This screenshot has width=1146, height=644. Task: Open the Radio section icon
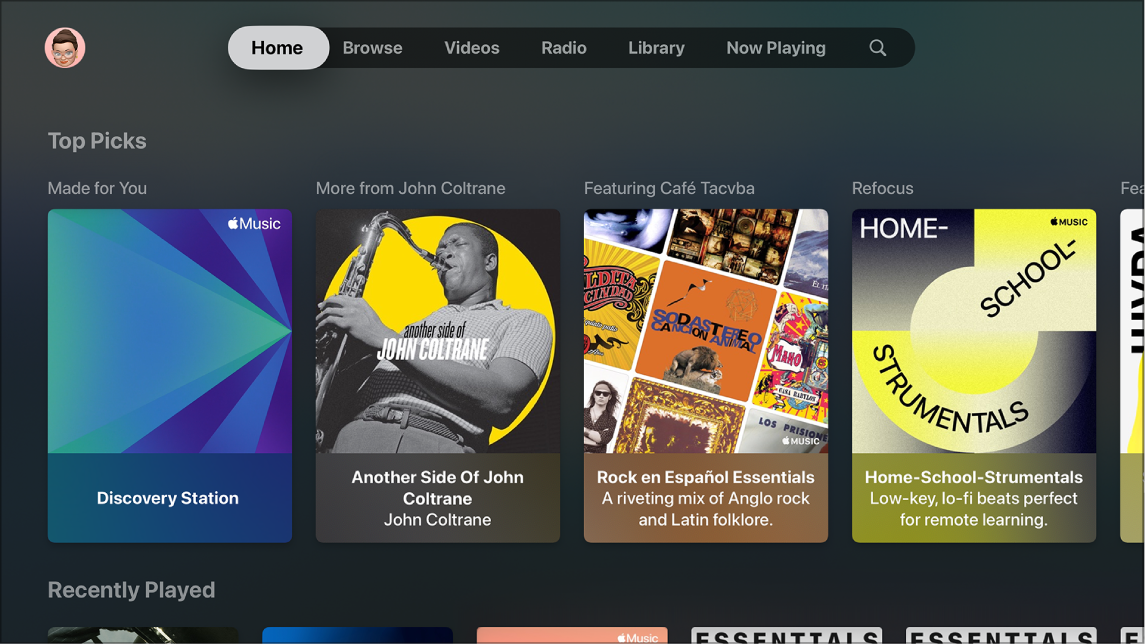click(x=564, y=47)
